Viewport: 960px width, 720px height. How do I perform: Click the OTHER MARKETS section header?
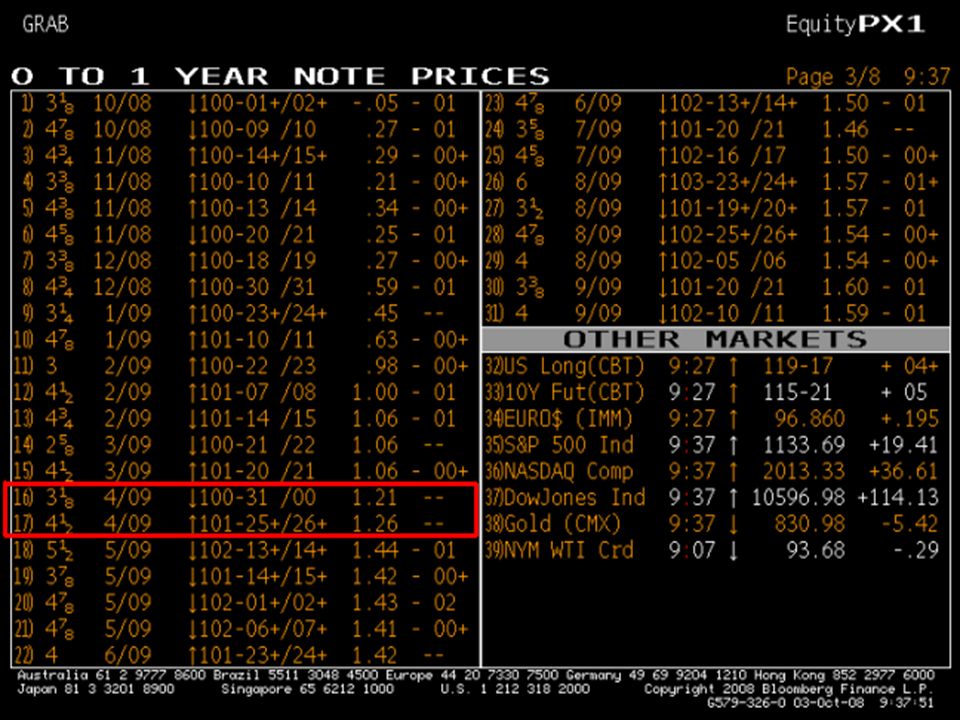(715, 339)
